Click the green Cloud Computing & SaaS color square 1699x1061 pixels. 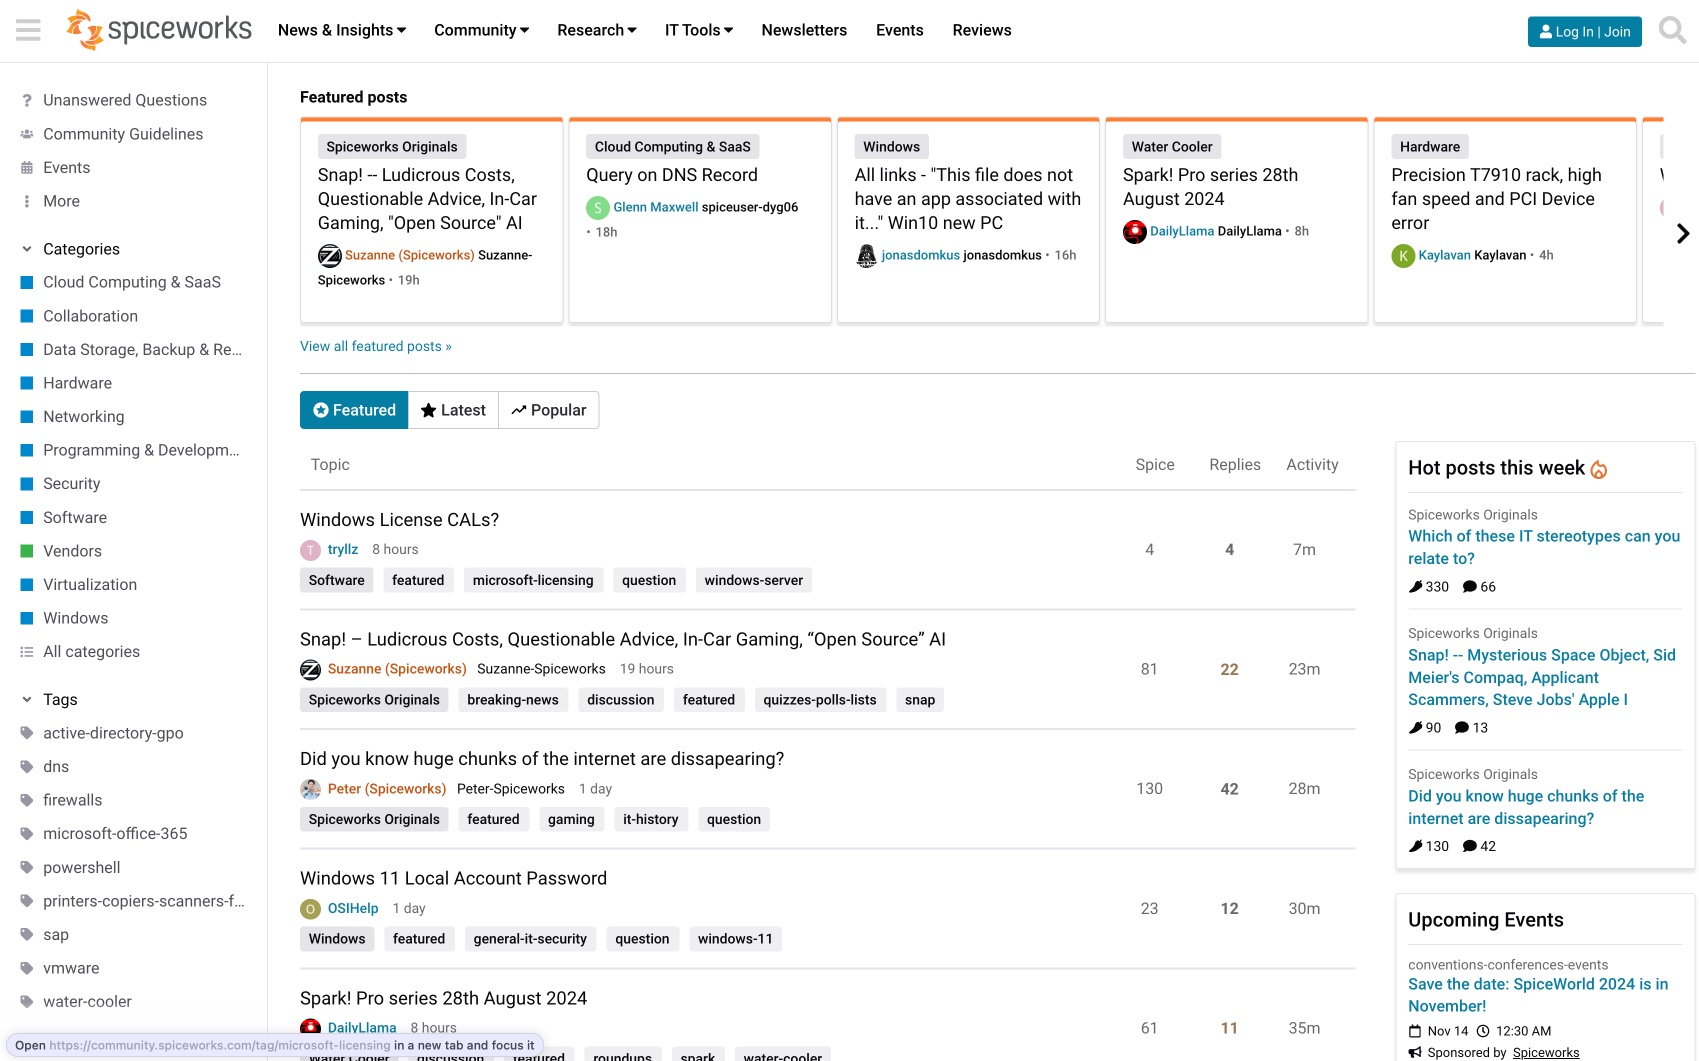click(x=27, y=282)
